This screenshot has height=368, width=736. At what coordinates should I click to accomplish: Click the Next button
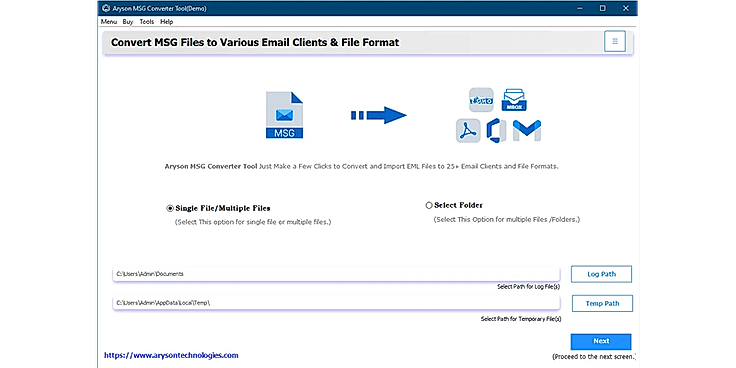601,341
